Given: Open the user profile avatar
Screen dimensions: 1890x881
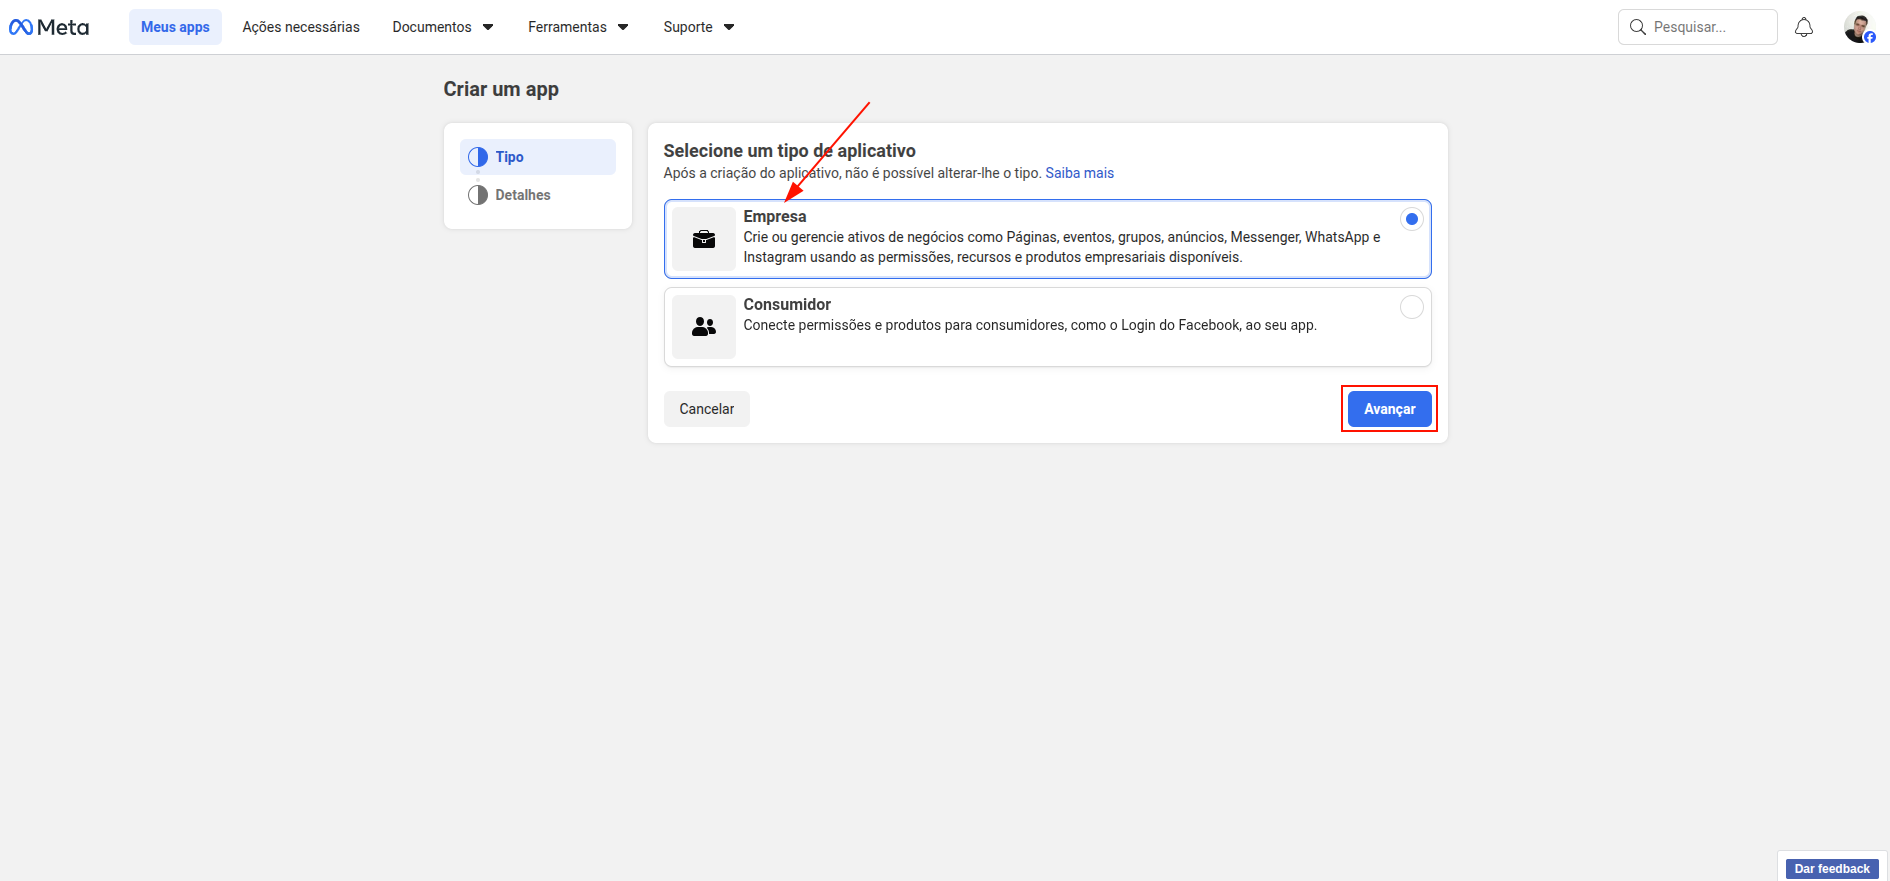Looking at the screenshot, I should [1858, 27].
